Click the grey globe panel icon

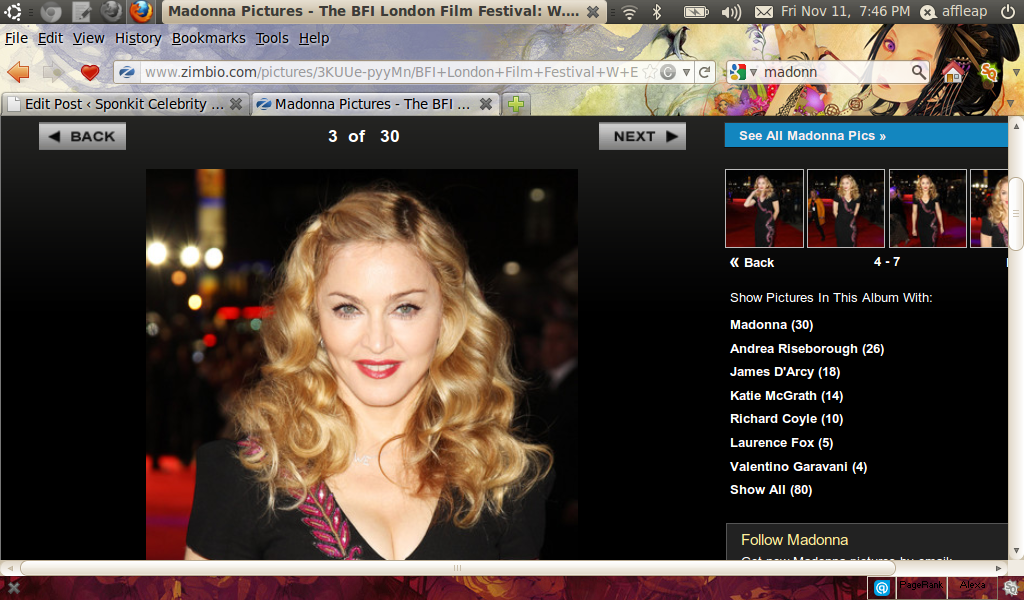click(112, 10)
